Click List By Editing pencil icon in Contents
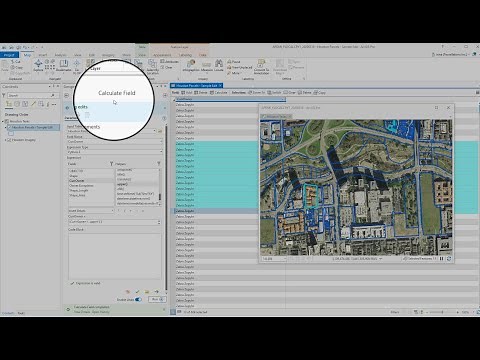 33,104
